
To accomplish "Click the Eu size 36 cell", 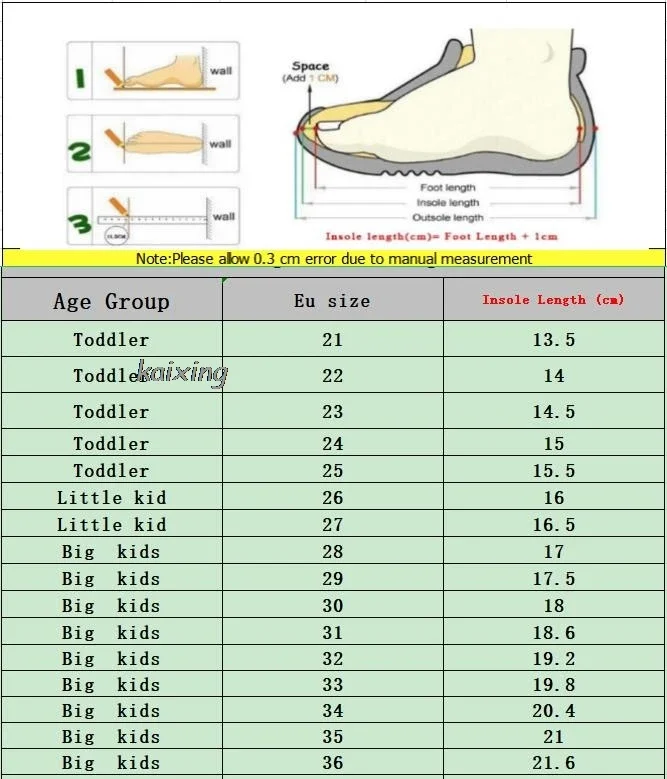I will [x=333, y=762].
